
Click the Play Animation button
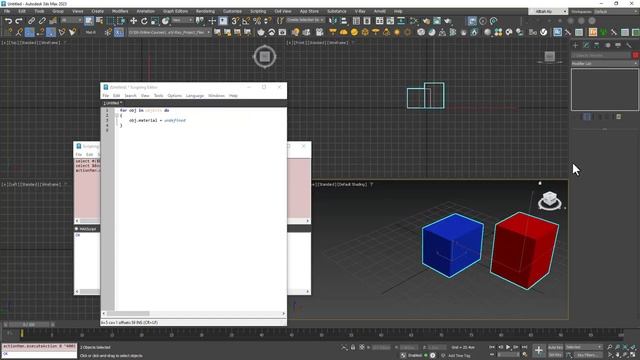click(x=508, y=347)
